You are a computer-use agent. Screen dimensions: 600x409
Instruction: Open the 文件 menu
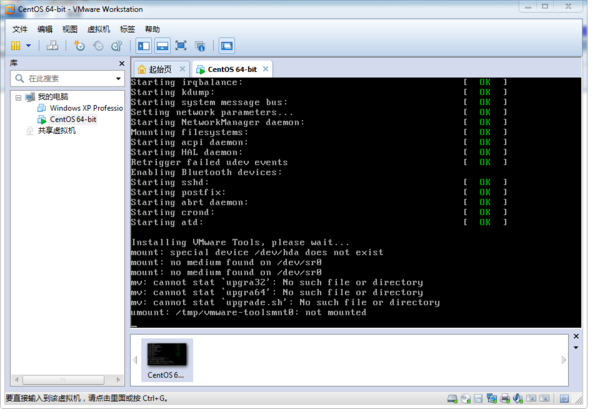tap(20, 29)
